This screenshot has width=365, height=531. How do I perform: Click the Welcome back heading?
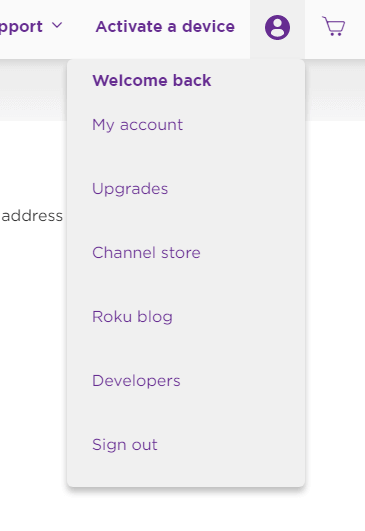(x=152, y=80)
